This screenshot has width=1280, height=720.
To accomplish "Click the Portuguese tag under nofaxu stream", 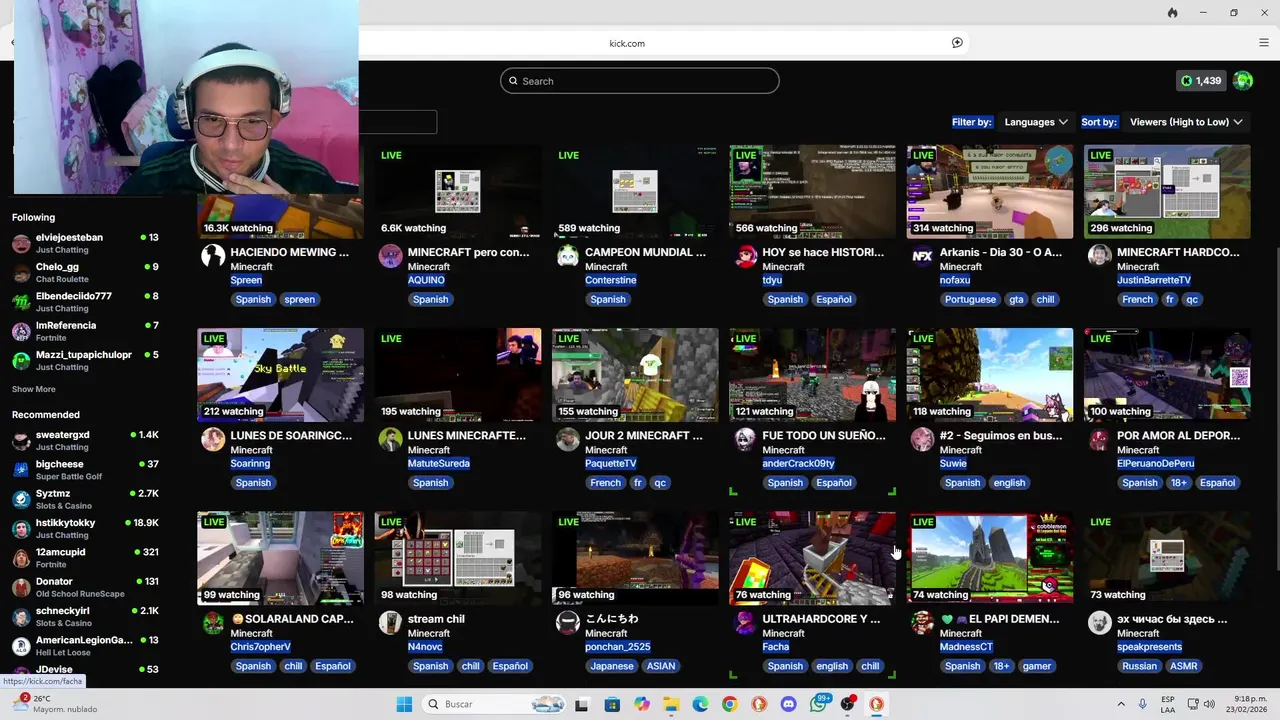I will pos(970,299).
